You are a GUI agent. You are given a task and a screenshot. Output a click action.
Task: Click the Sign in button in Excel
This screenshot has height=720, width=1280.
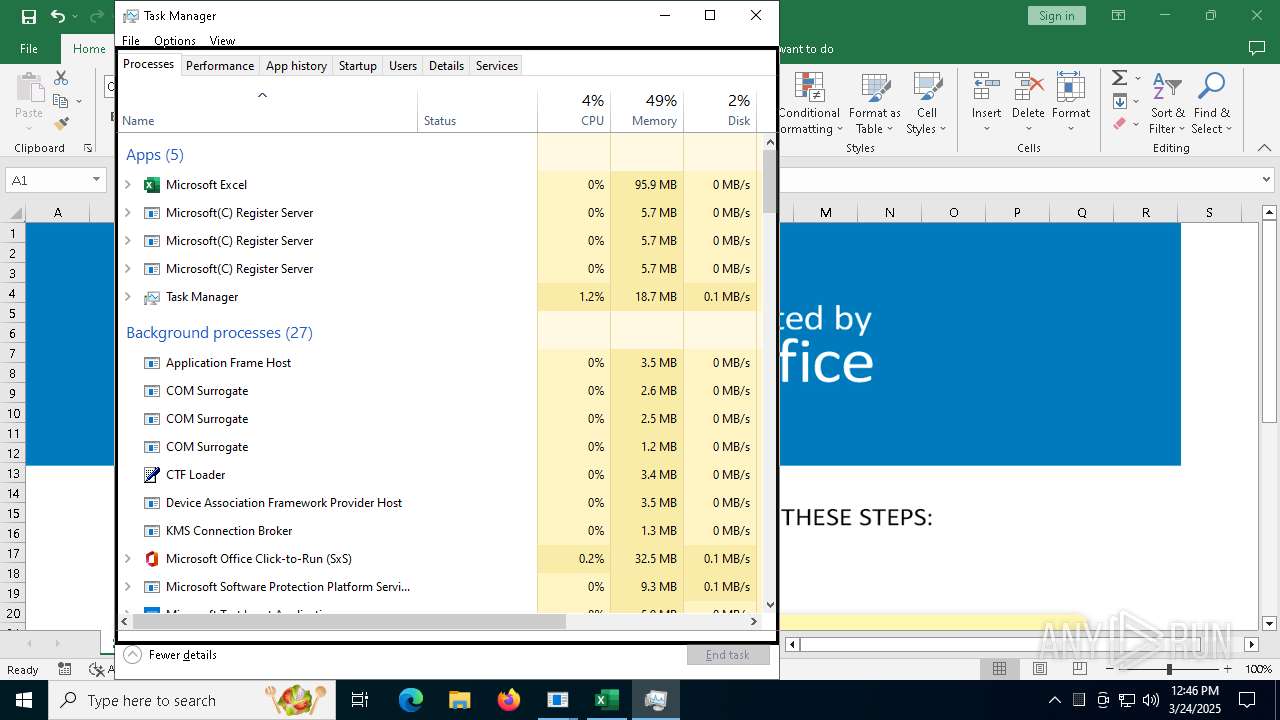tap(1056, 16)
